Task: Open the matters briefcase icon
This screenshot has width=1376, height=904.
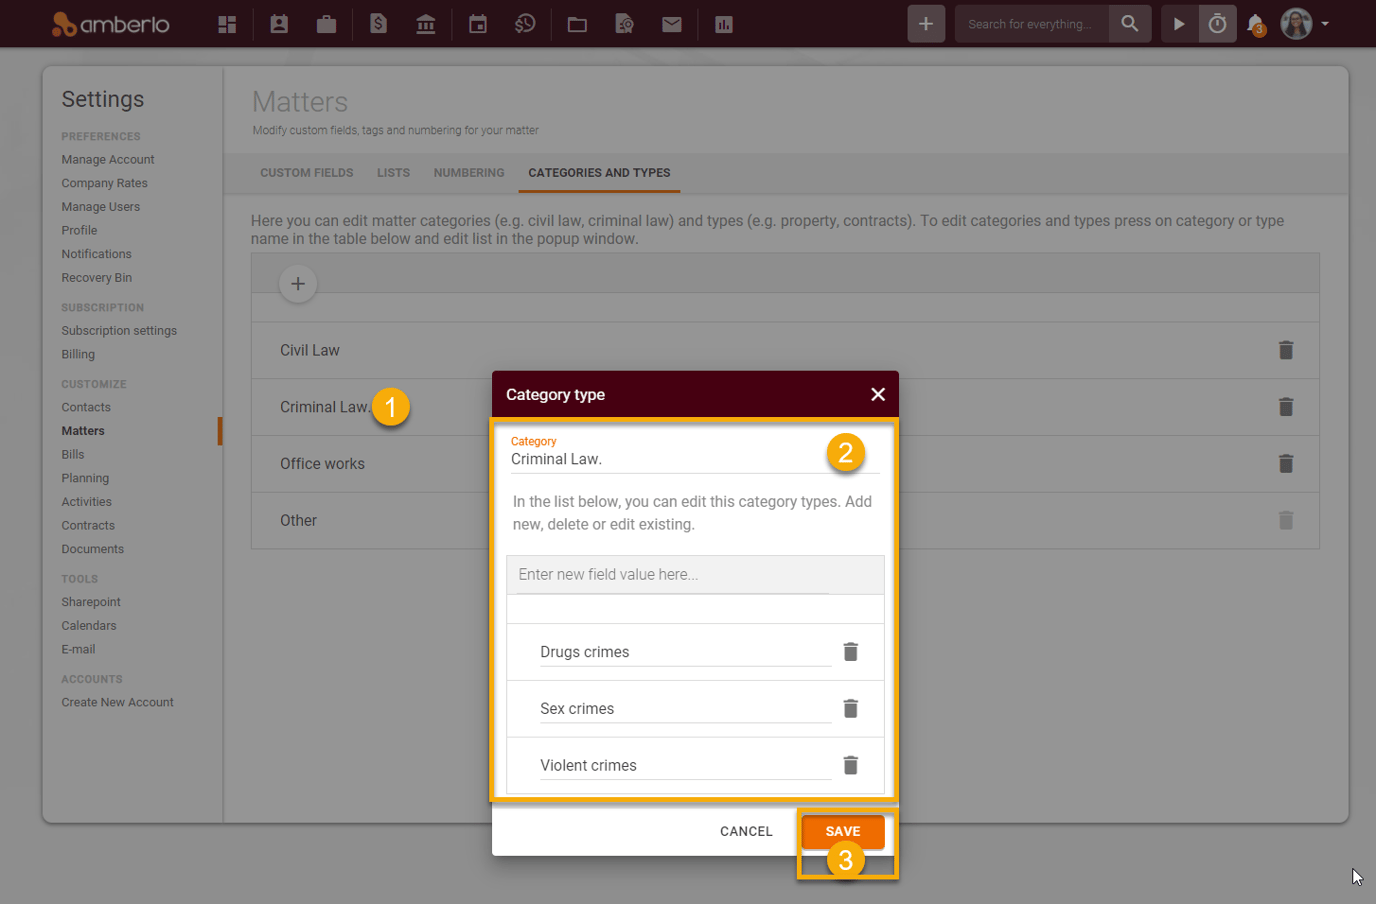Action: pos(326,24)
